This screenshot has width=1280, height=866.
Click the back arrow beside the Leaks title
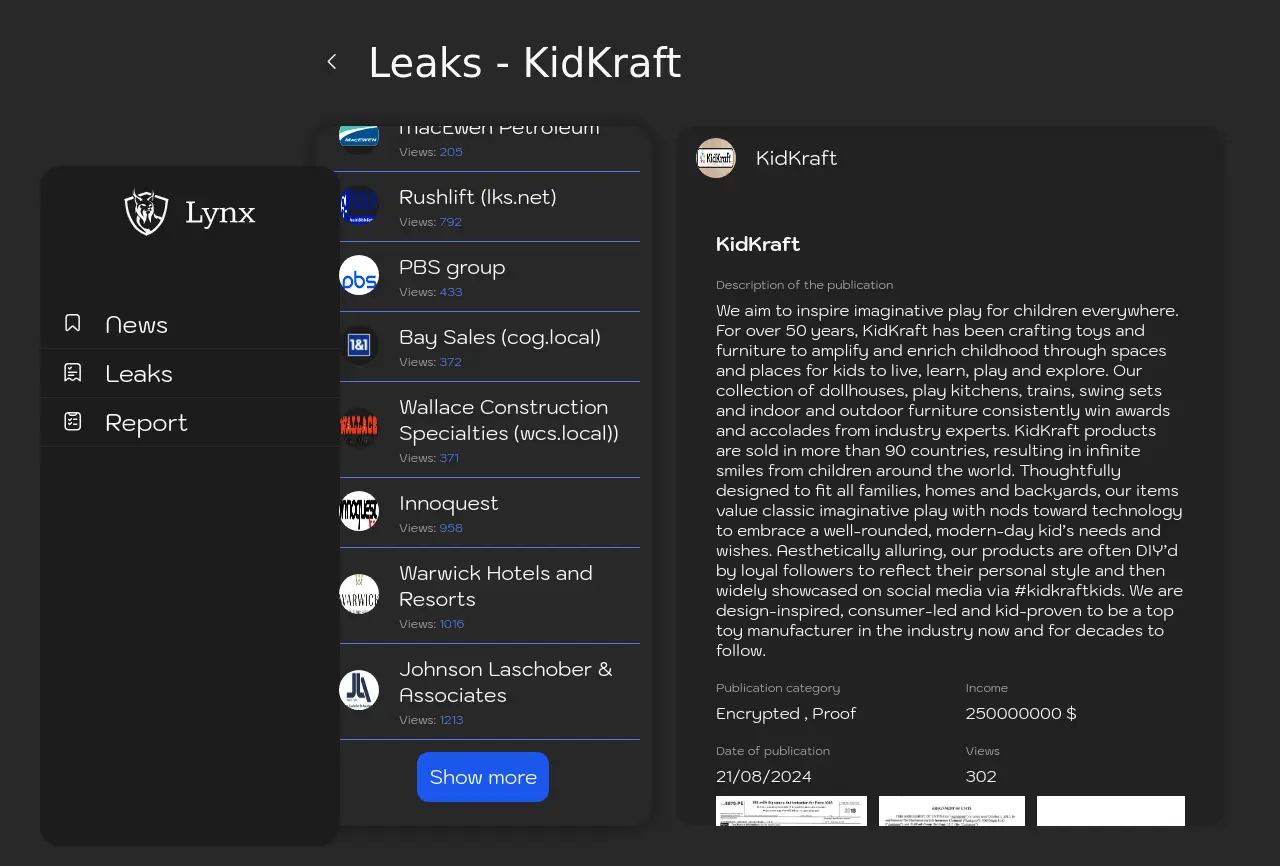(332, 62)
